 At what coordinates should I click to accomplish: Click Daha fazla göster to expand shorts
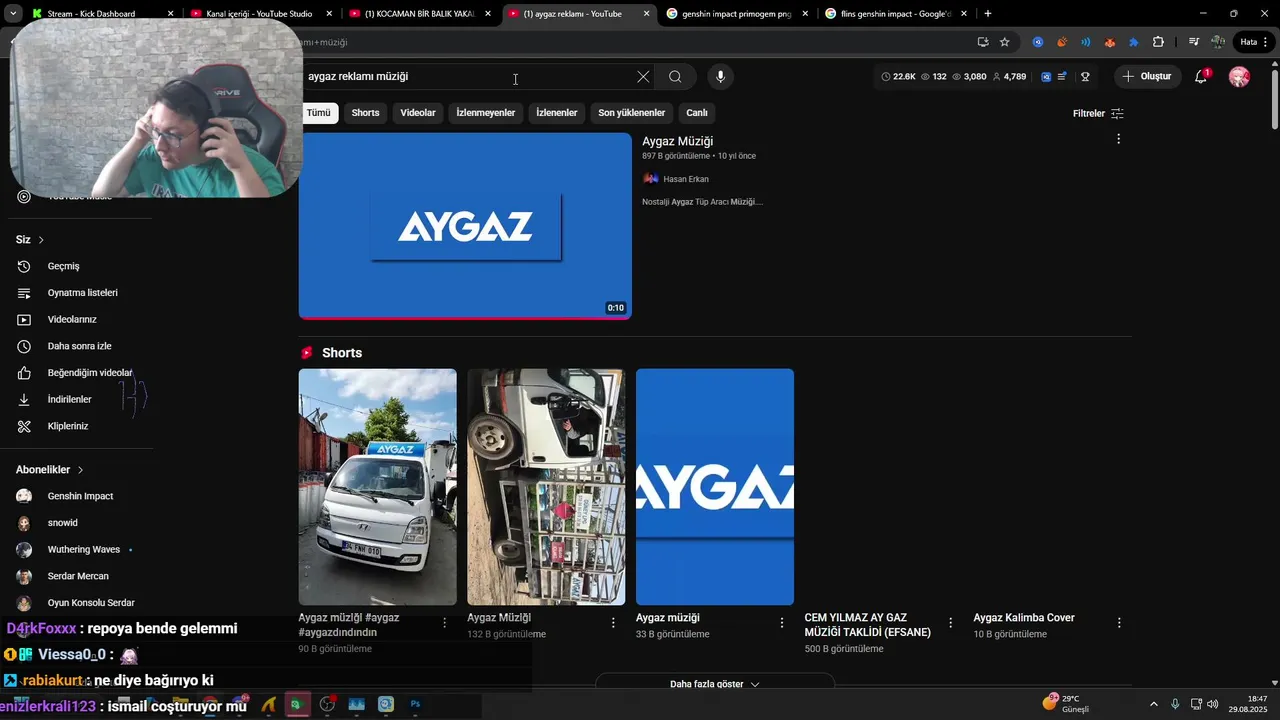tap(714, 684)
